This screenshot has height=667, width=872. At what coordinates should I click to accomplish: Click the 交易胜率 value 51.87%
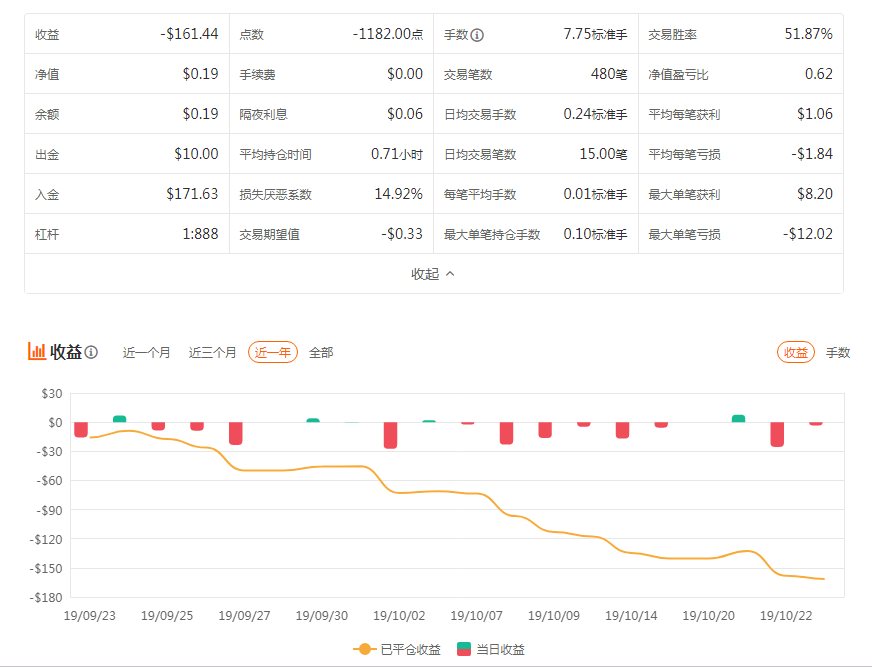[808, 34]
